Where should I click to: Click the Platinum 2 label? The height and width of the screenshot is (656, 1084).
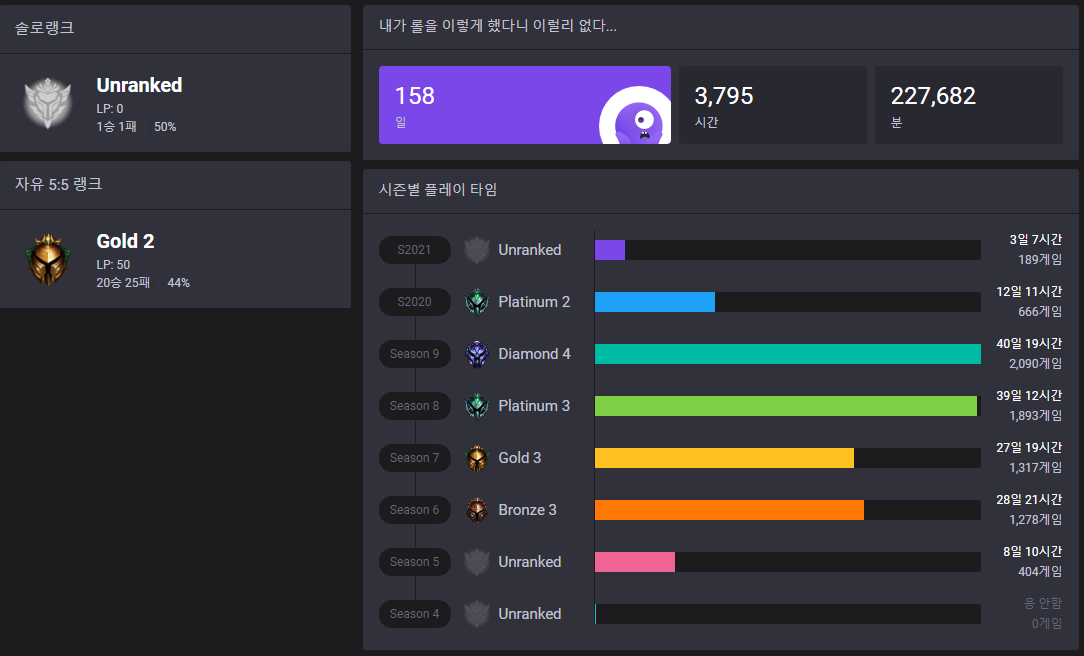534,302
